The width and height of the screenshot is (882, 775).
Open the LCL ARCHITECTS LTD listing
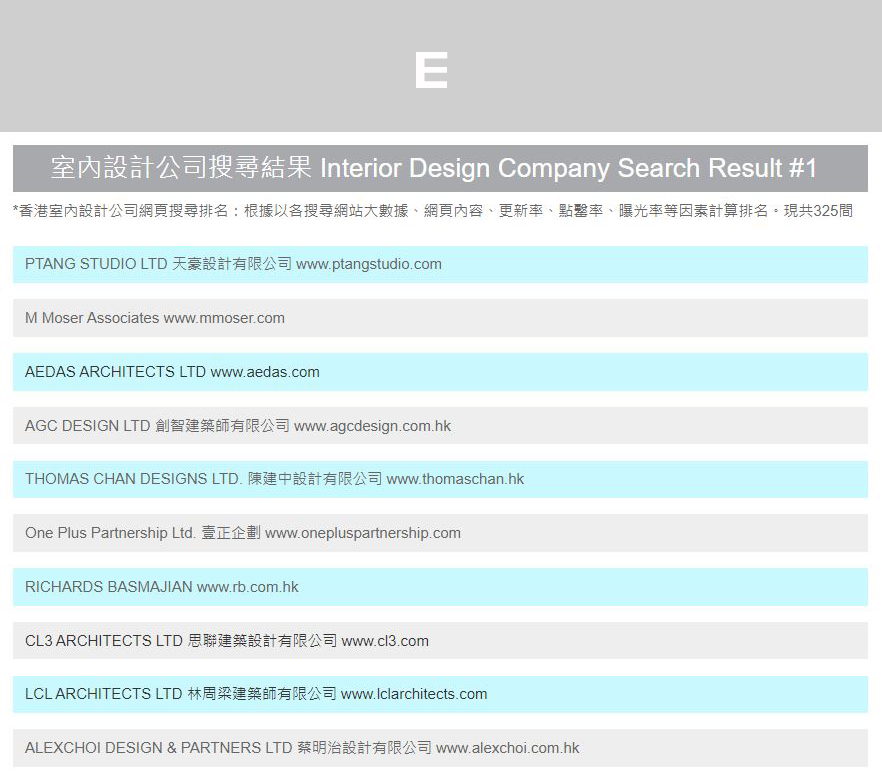pyautogui.click(x=440, y=694)
